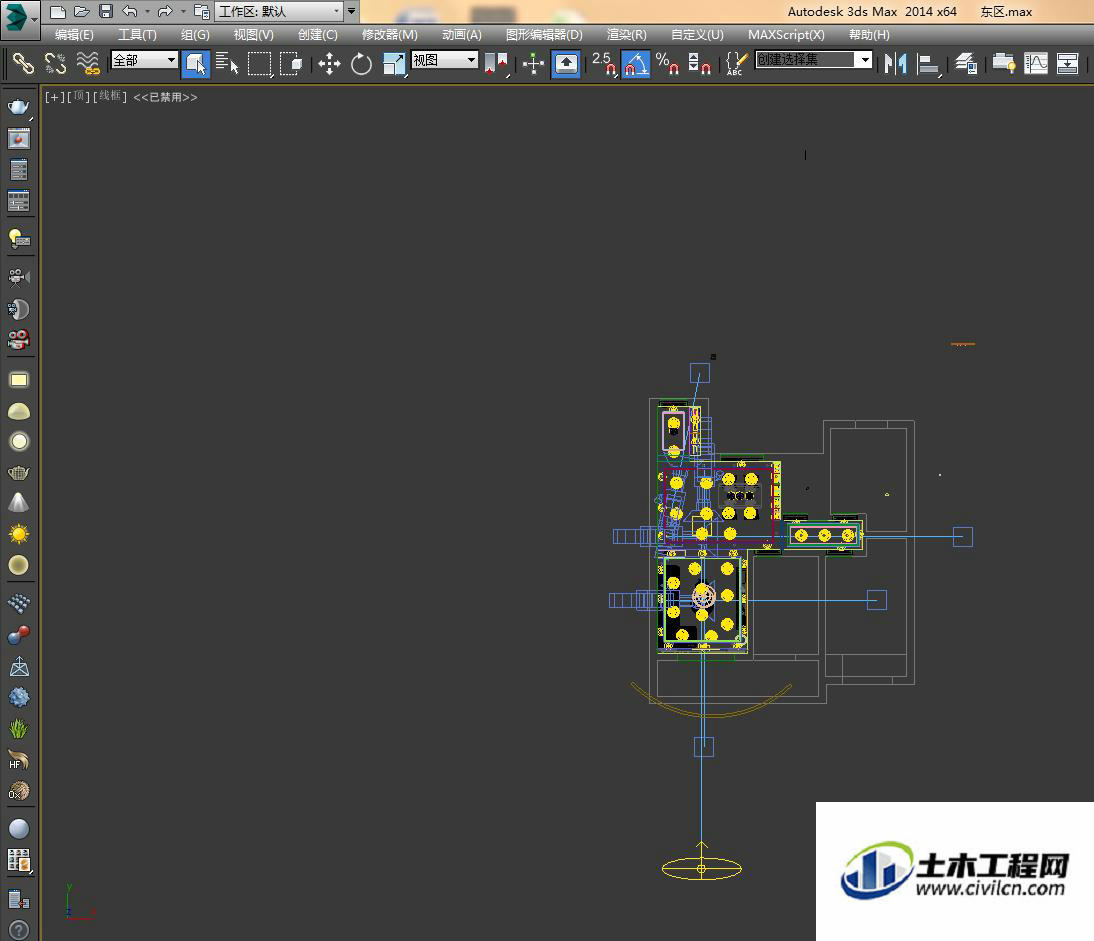Click the help question mark icon at bottom left

(x=19, y=929)
